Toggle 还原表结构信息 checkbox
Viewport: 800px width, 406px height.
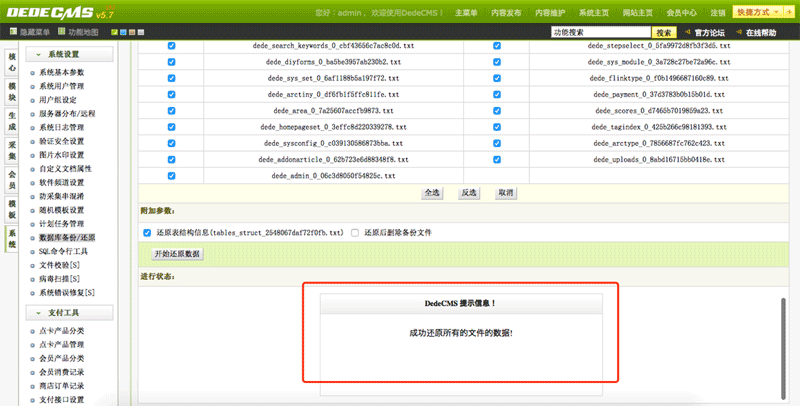point(148,232)
